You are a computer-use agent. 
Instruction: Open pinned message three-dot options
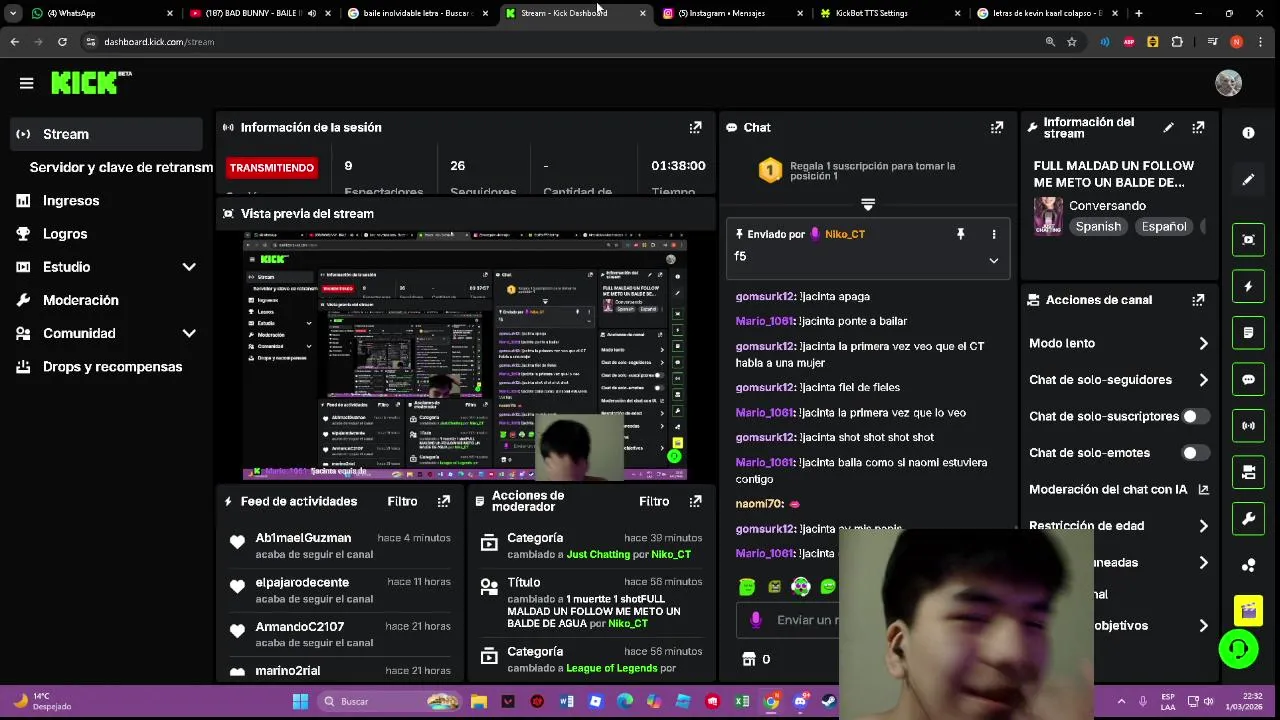[x=993, y=234]
